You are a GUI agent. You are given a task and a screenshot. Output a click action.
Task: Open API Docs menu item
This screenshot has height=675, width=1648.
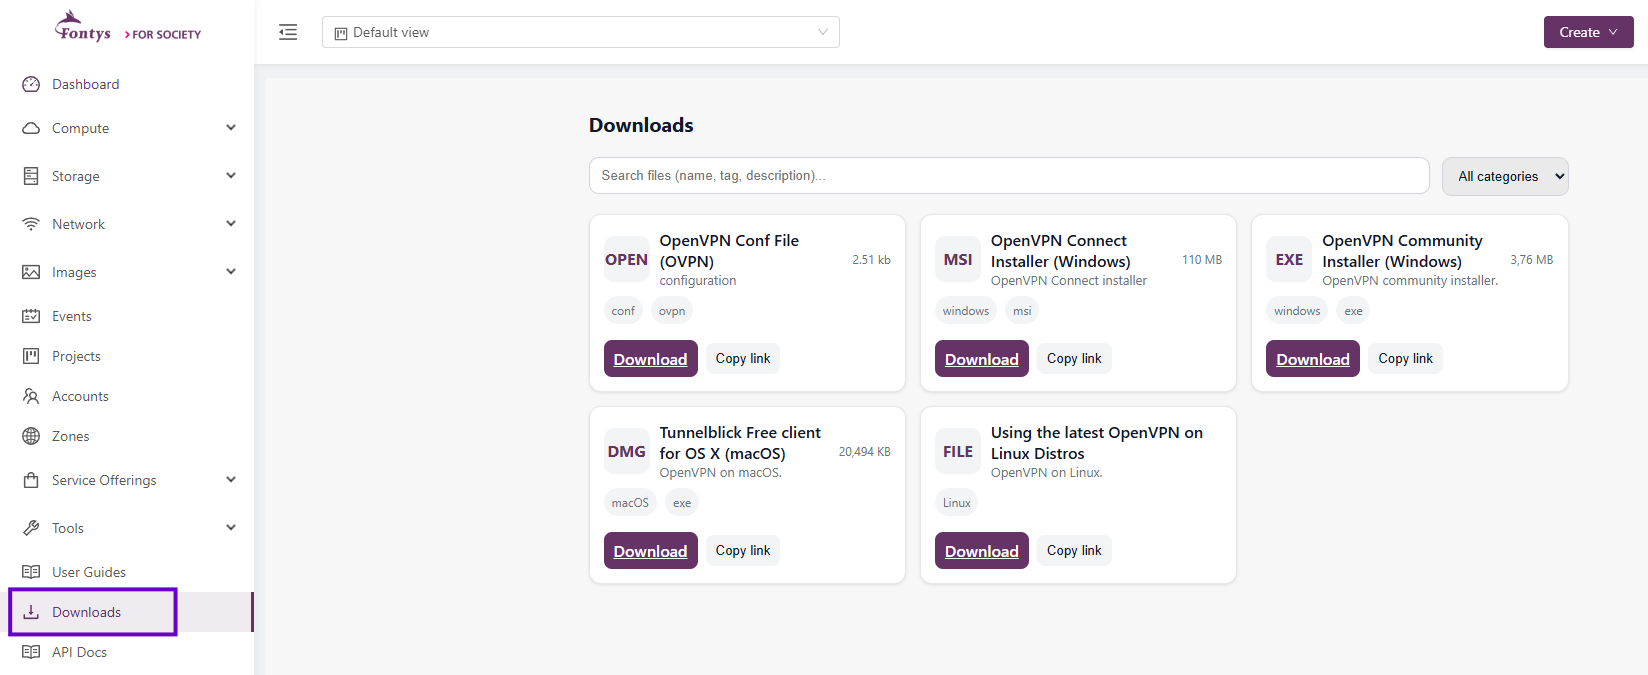tap(127, 652)
